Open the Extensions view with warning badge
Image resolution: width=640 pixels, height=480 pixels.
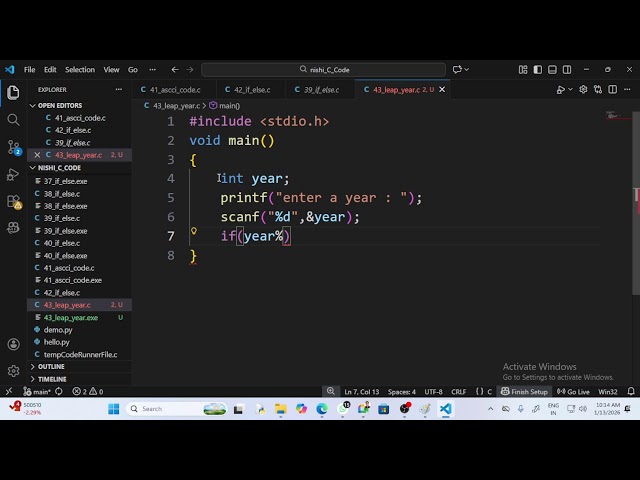click(x=14, y=202)
